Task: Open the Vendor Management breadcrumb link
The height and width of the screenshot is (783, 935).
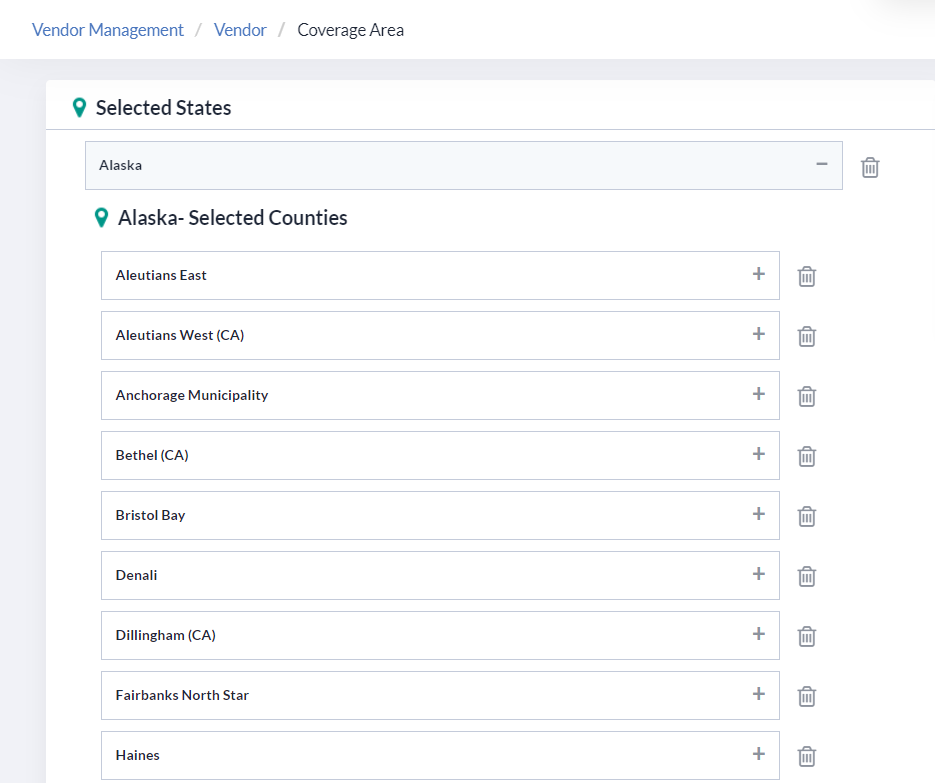Action: (x=107, y=29)
